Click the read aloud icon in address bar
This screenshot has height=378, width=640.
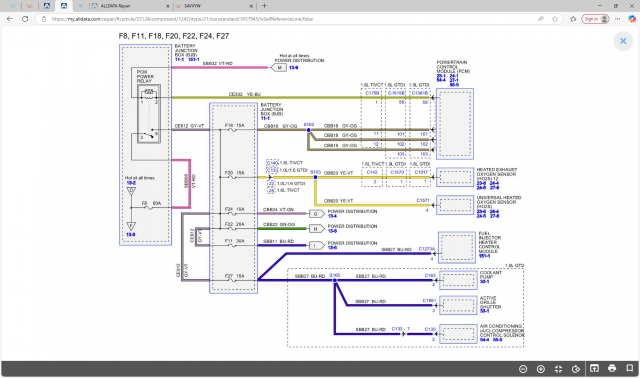(x=541, y=19)
